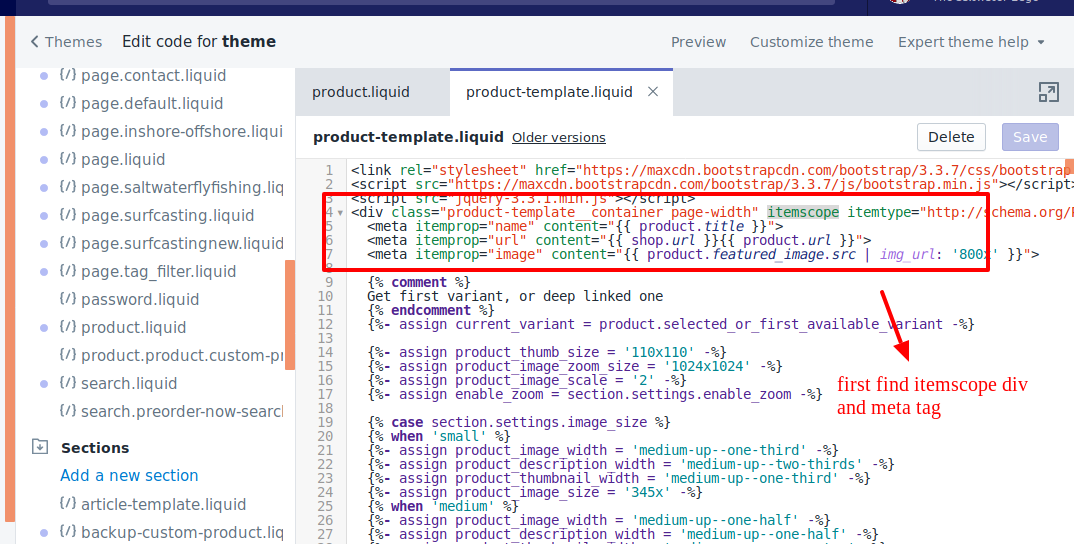This screenshot has height=544, width=1074.
Task: Click liquid file icon beside page.liquid
Action: coord(67,159)
